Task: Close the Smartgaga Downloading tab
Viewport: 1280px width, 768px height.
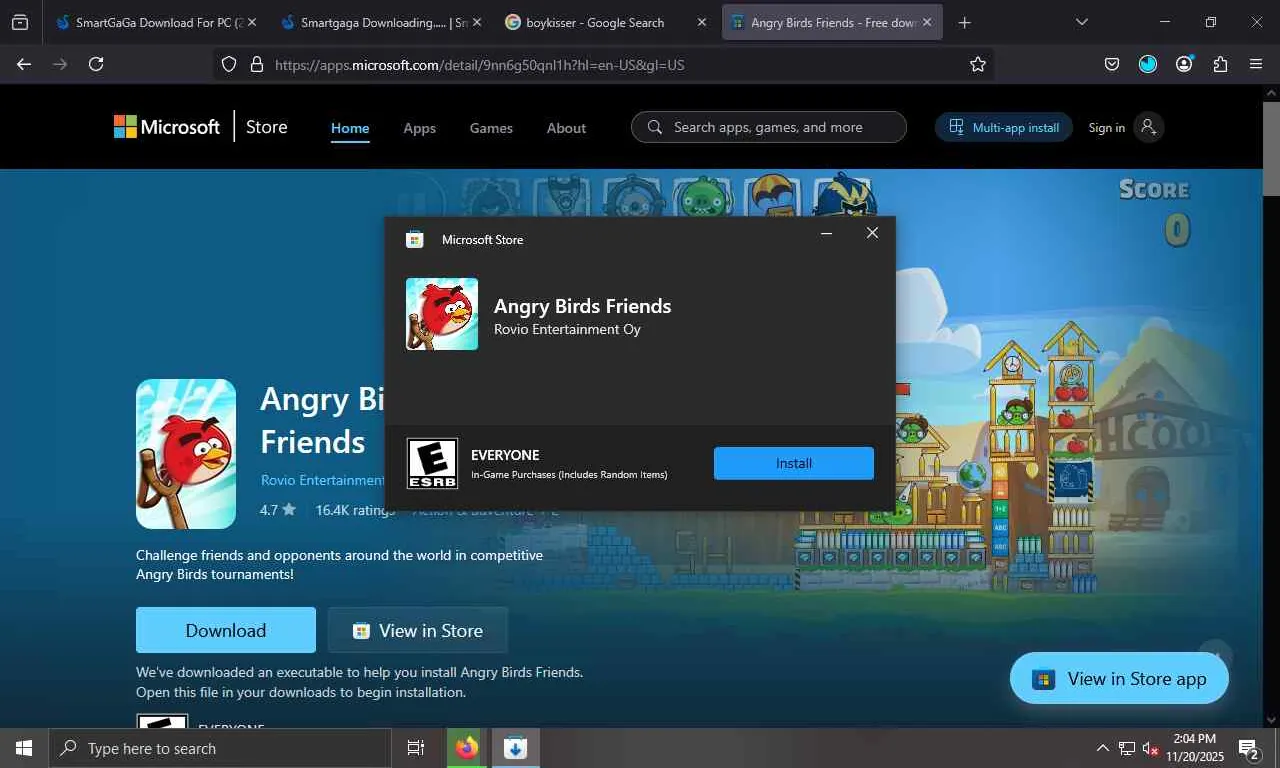Action: point(475,22)
